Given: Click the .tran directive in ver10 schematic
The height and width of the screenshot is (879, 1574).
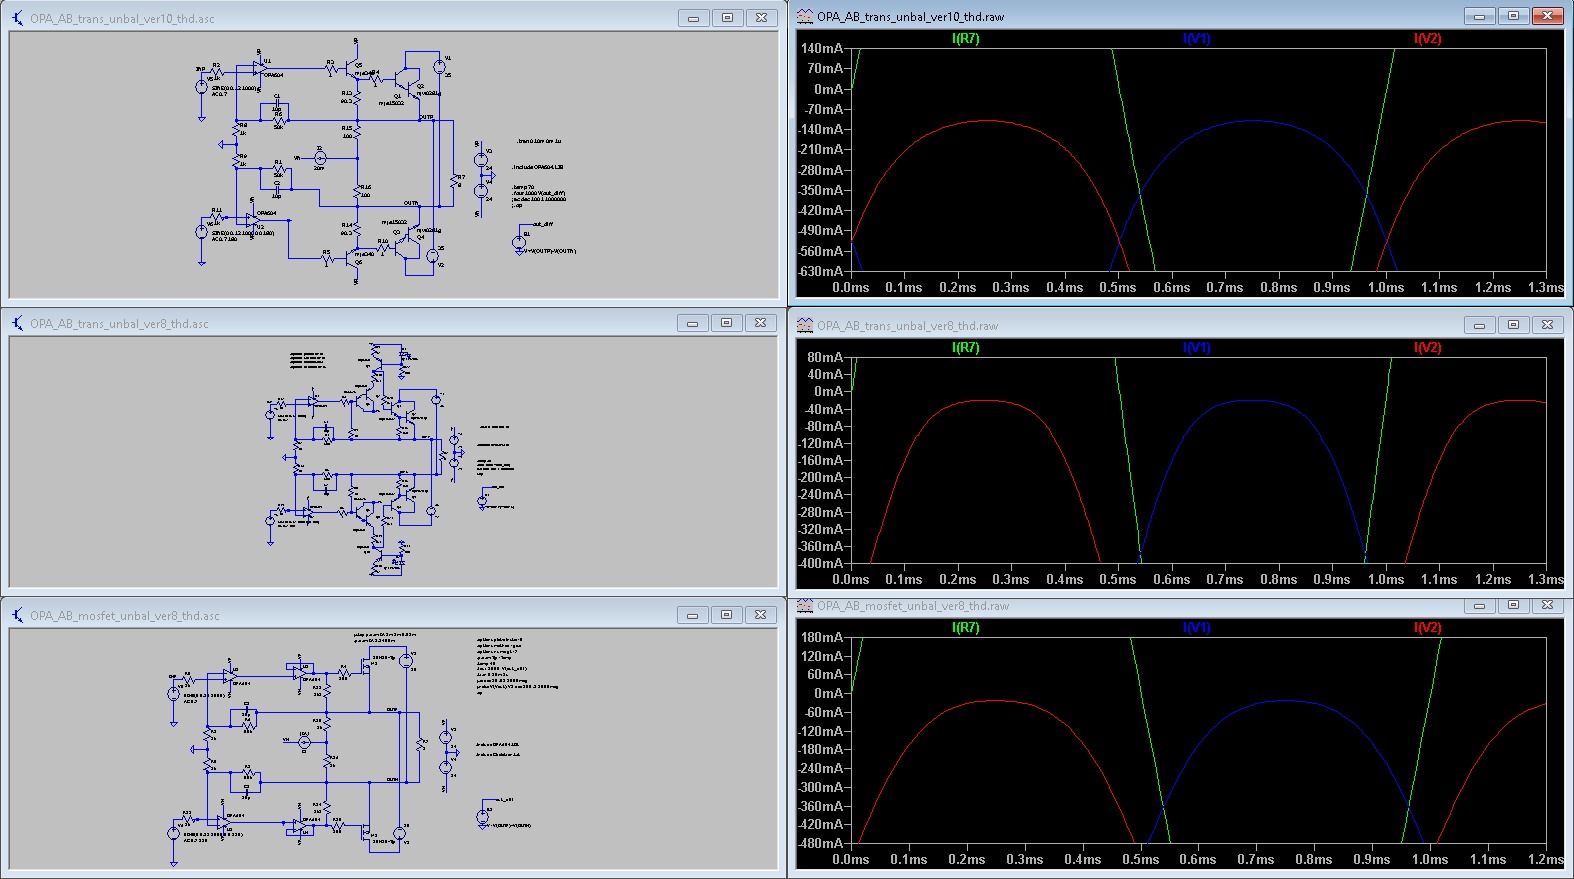Looking at the screenshot, I should click(539, 141).
